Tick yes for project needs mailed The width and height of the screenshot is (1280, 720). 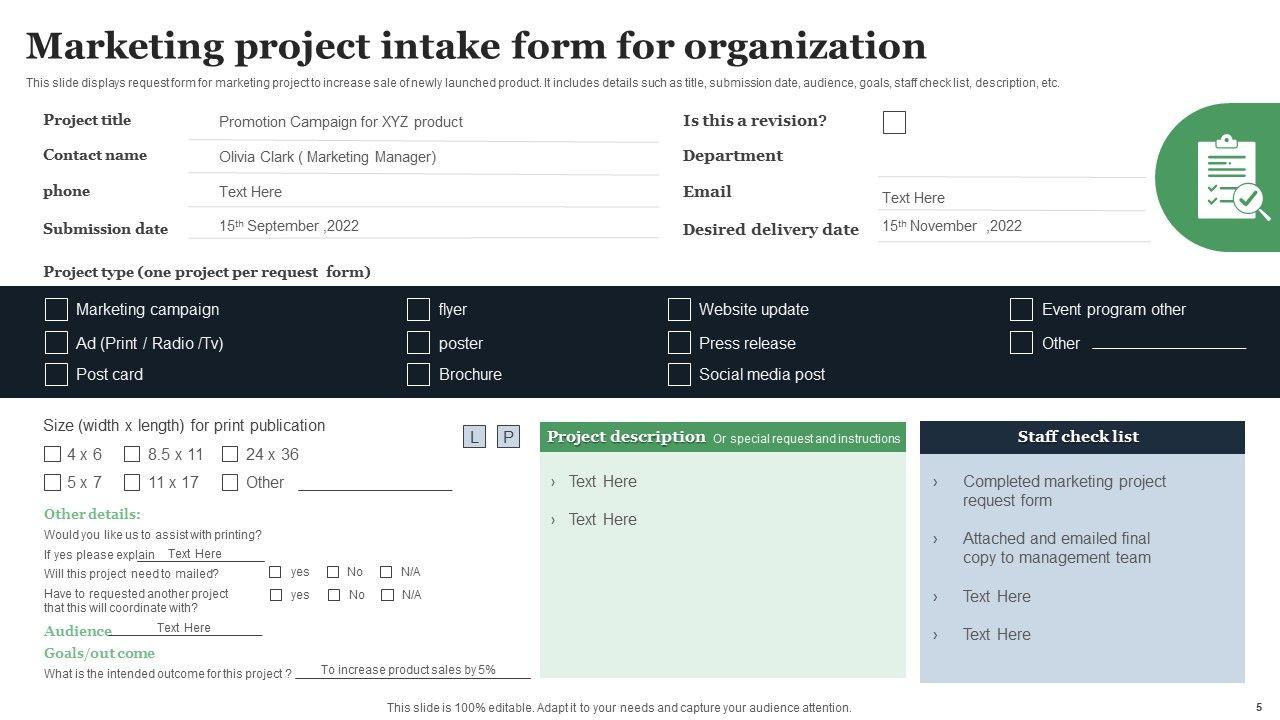(x=275, y=572)
